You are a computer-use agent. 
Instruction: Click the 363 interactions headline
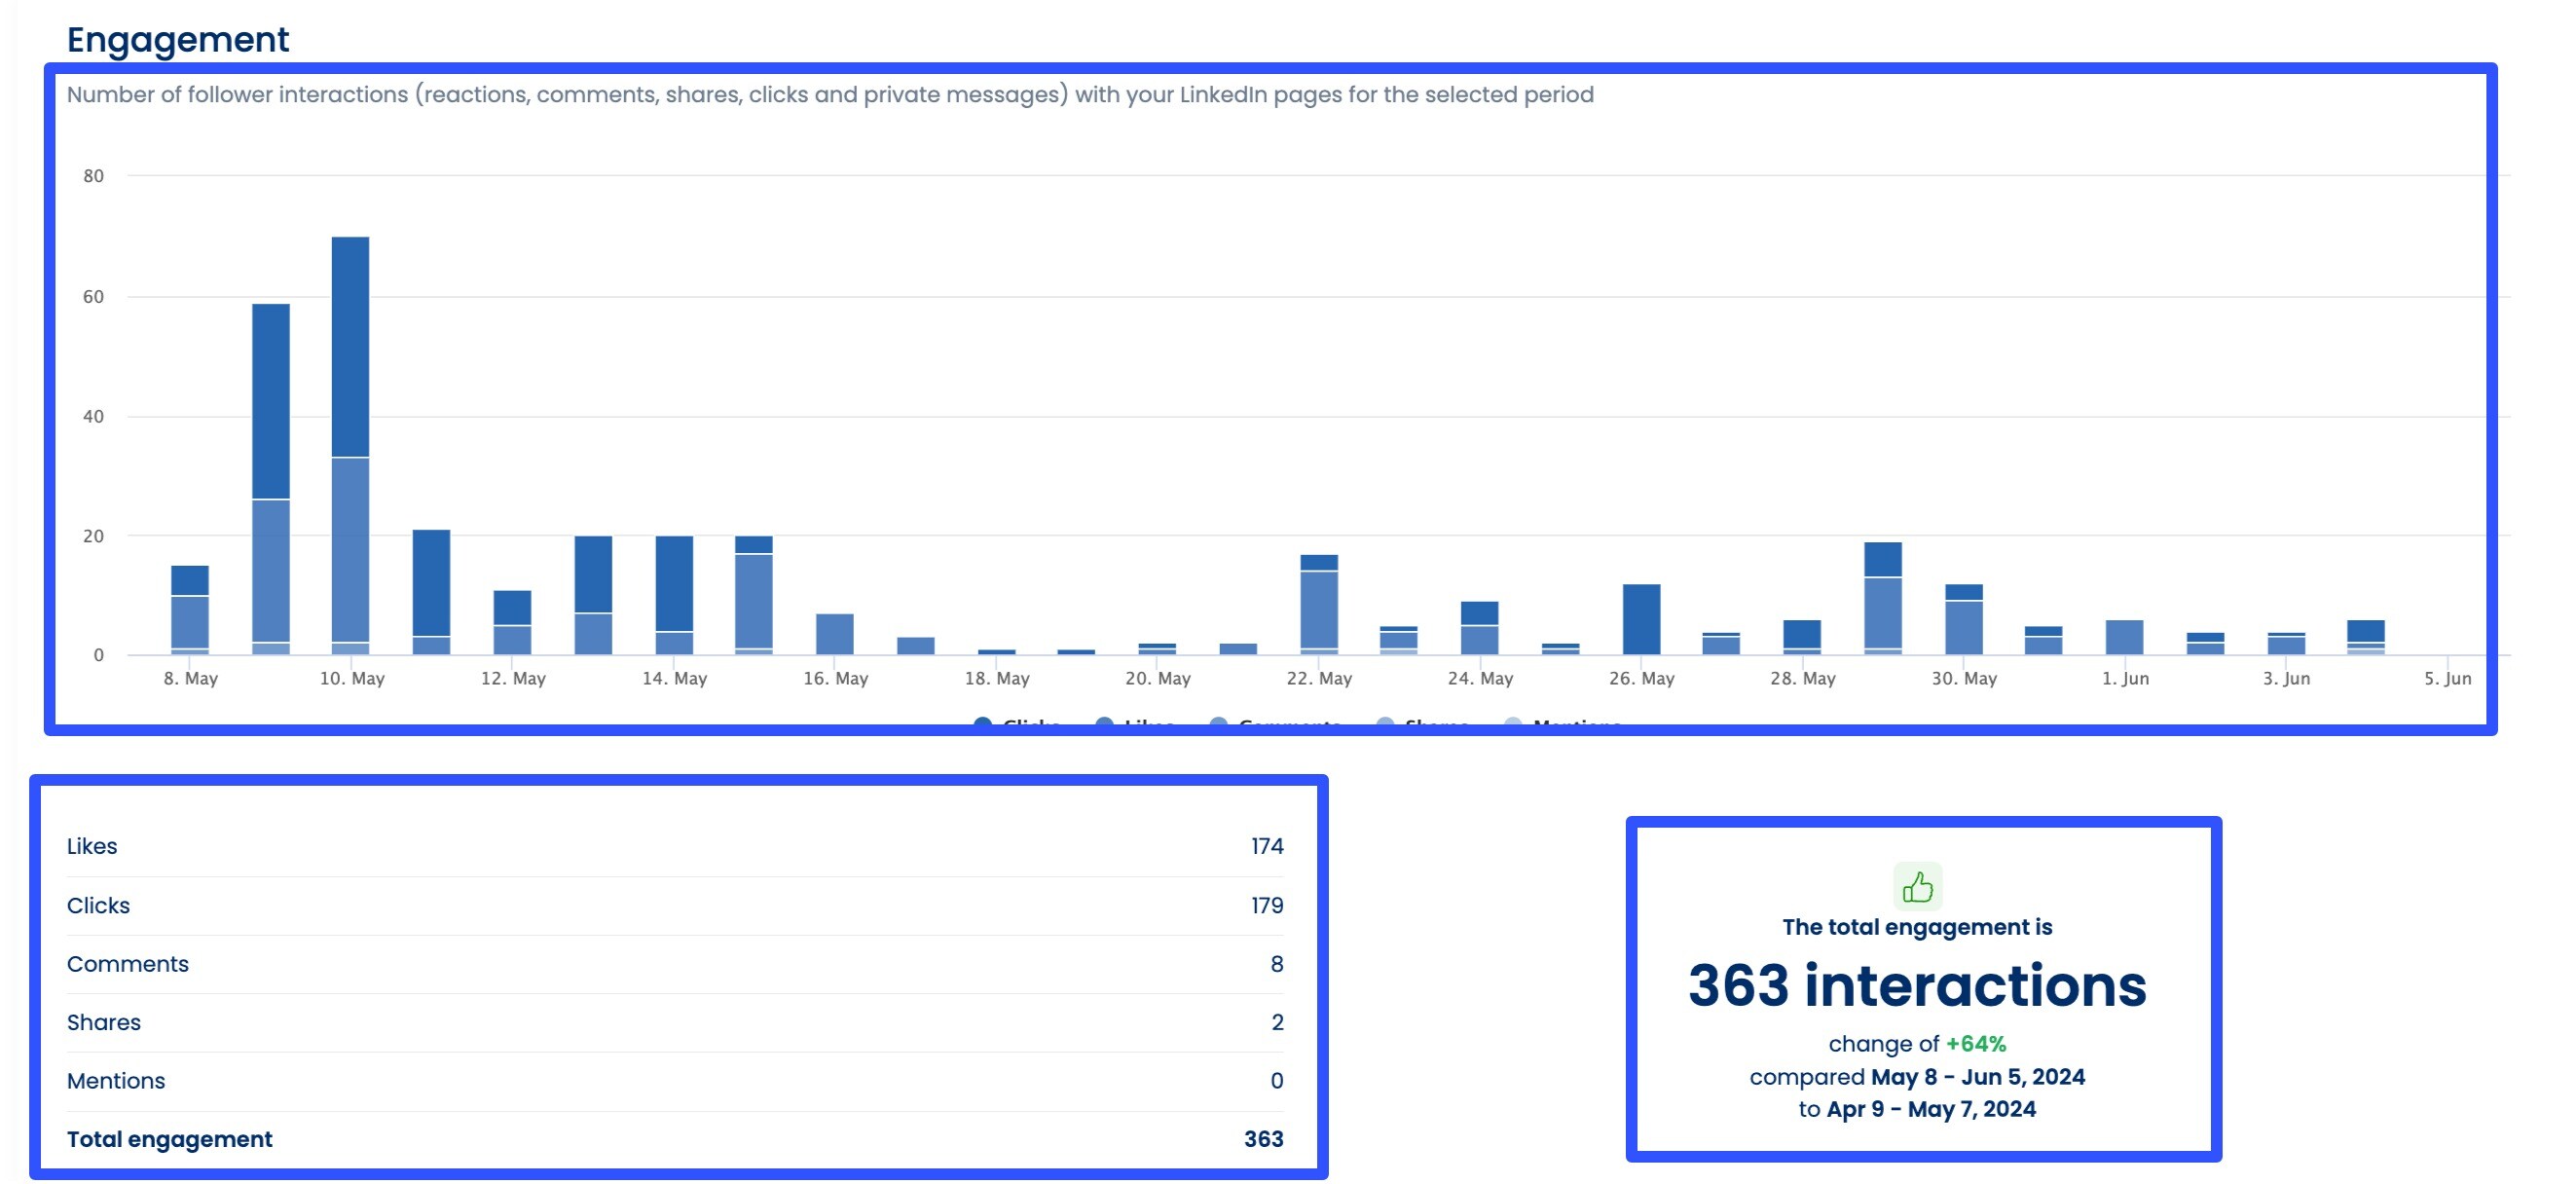click(x=1917, y=986)
